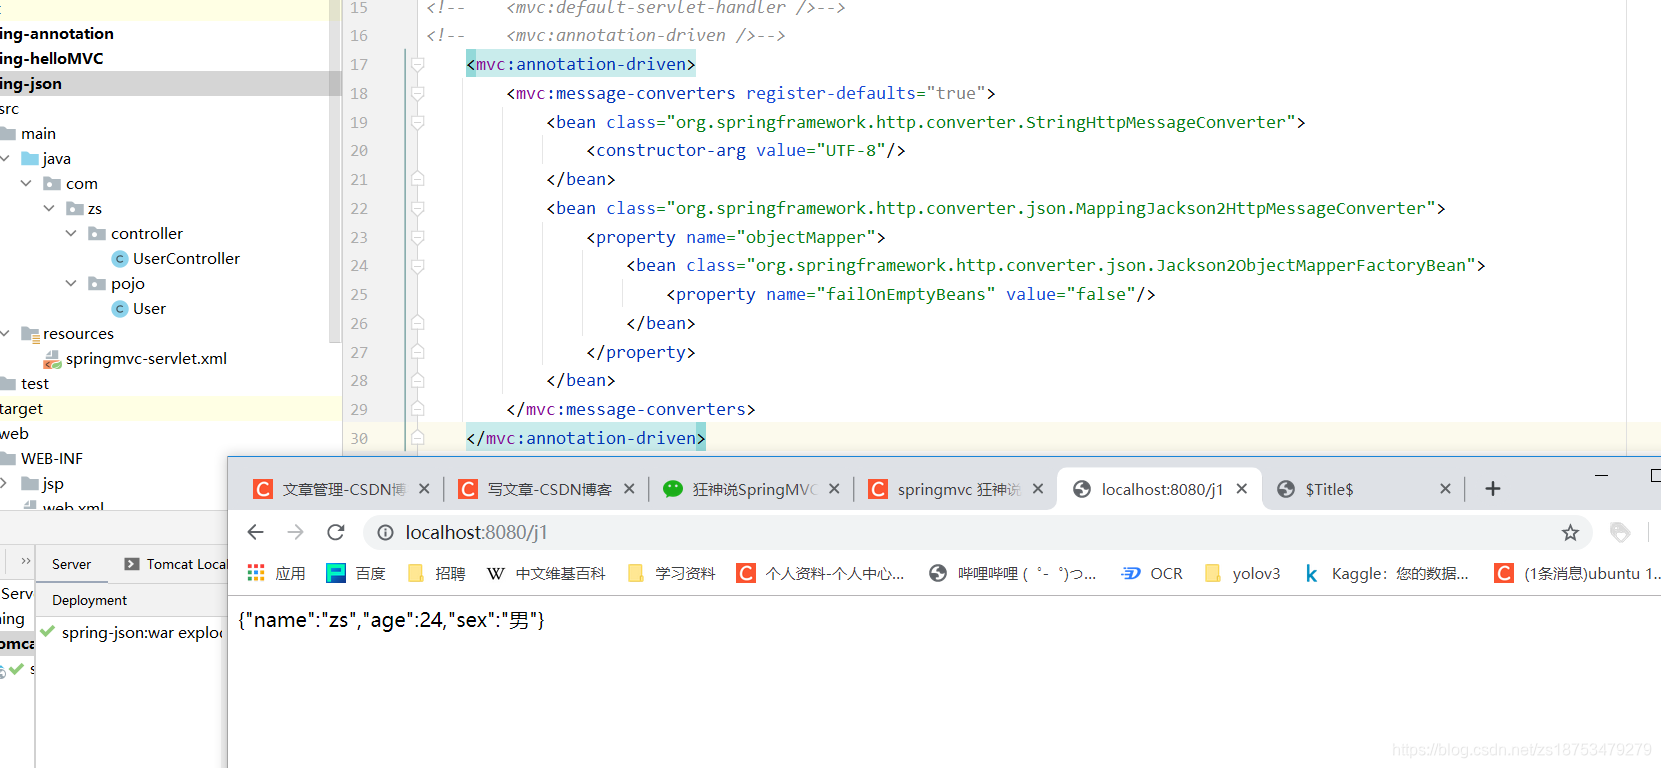The height and width of the screenshot is (768, 1661).
Task: Select the target folder
Action: click(21, 408)
